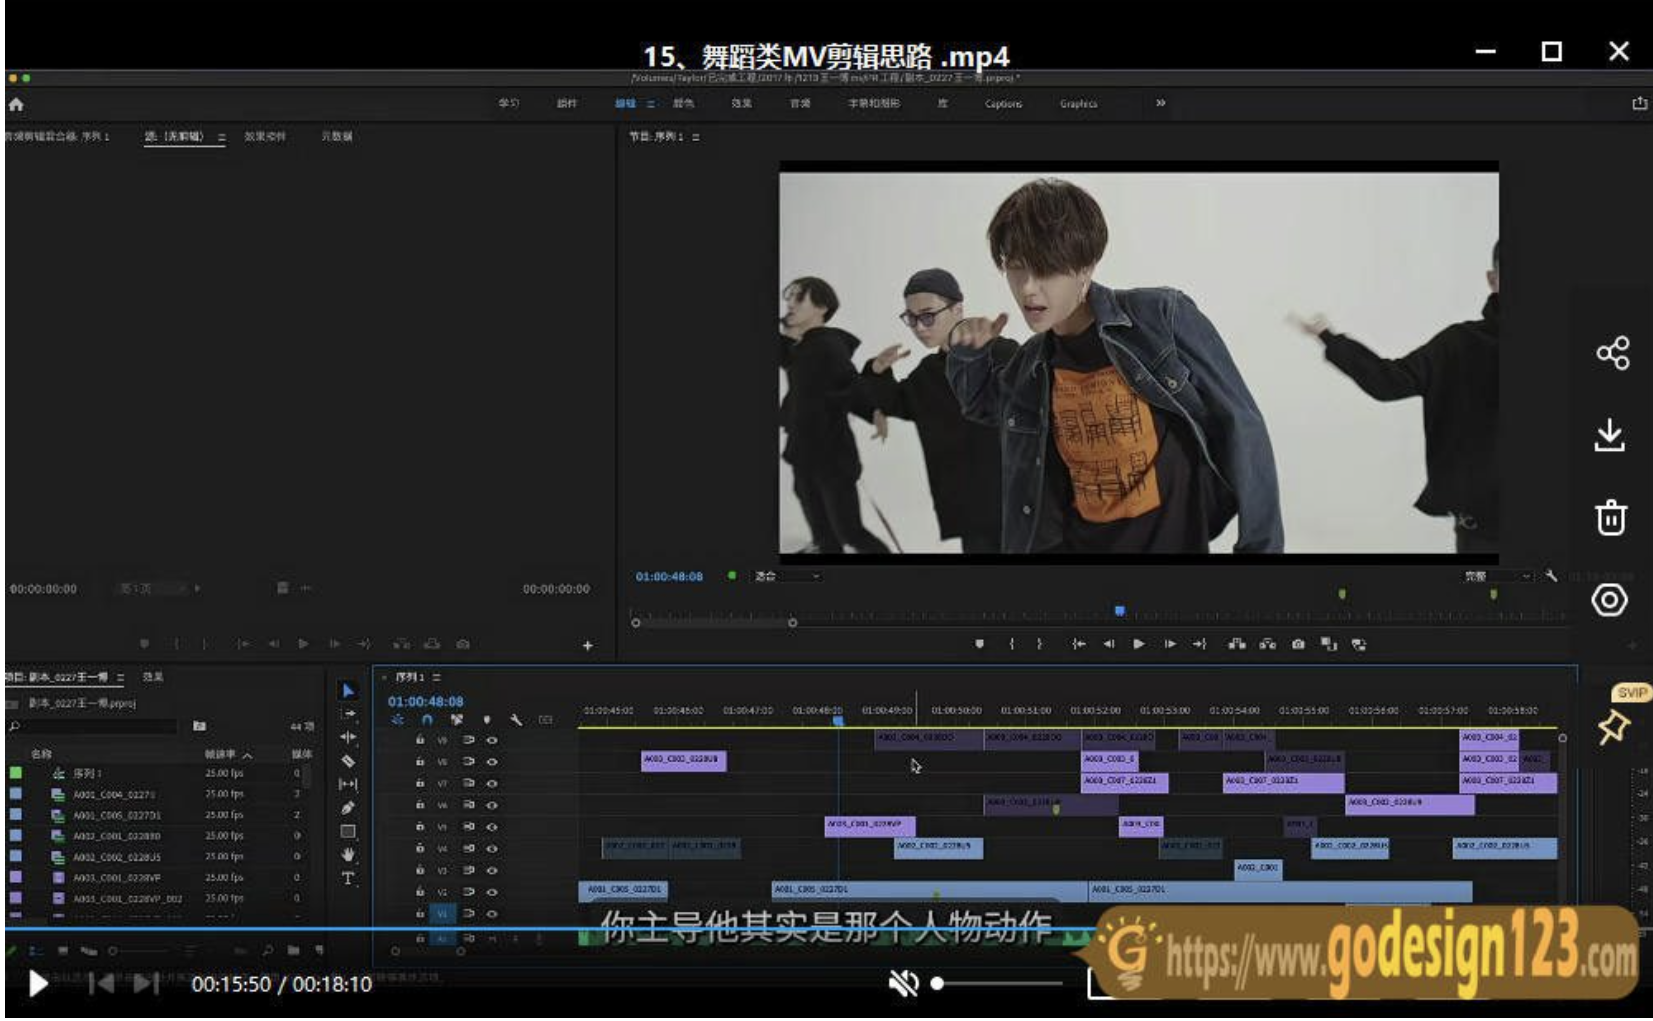Click the quick export icon top right
1653x1021 pixels.
pyautogui.click(x=1639, y=103)
